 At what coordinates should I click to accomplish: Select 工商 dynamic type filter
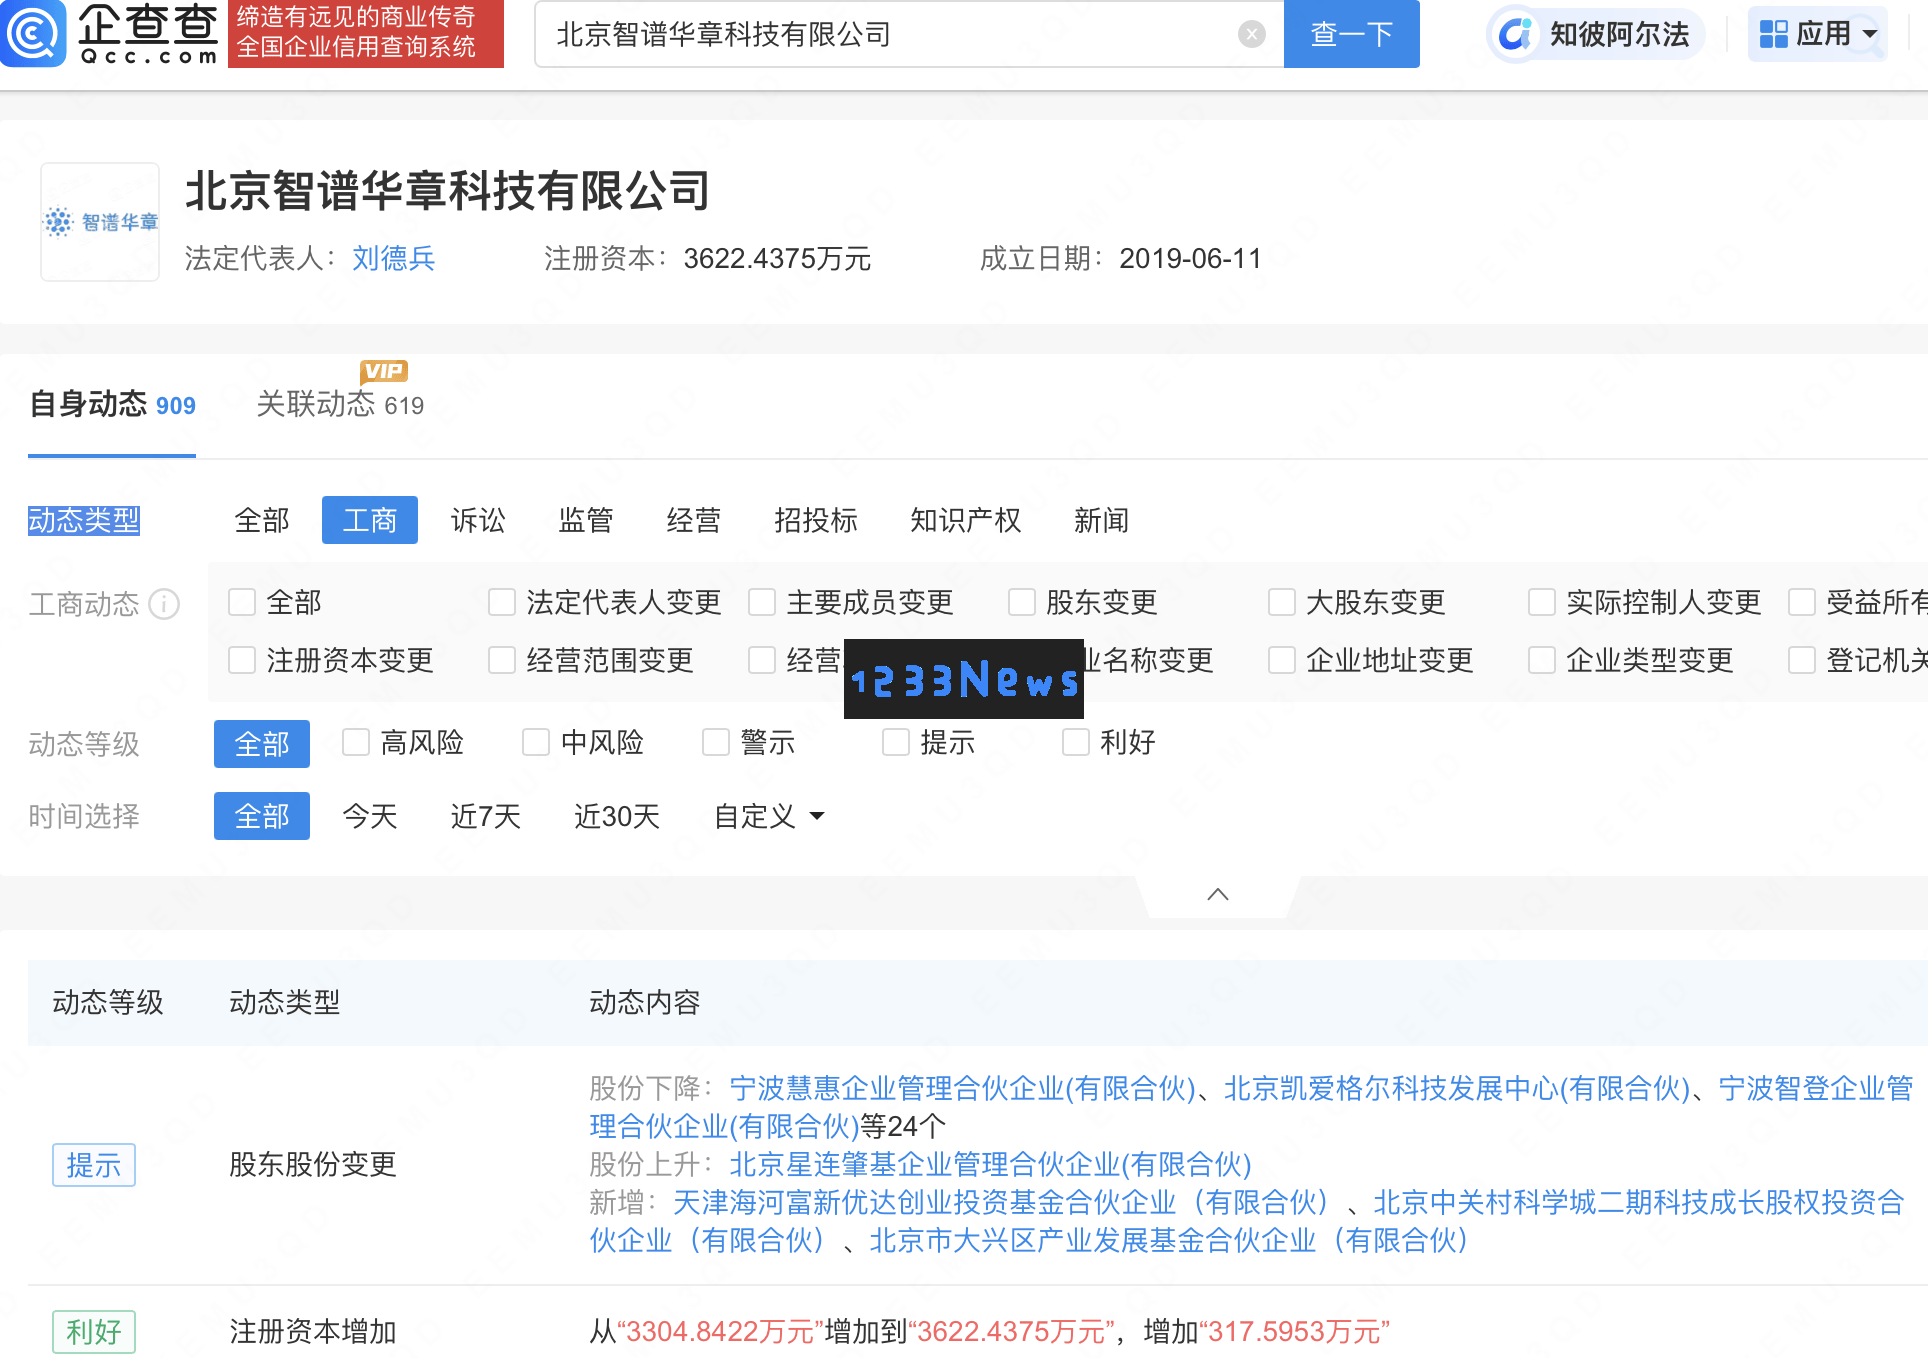click(x=370, y=520)
